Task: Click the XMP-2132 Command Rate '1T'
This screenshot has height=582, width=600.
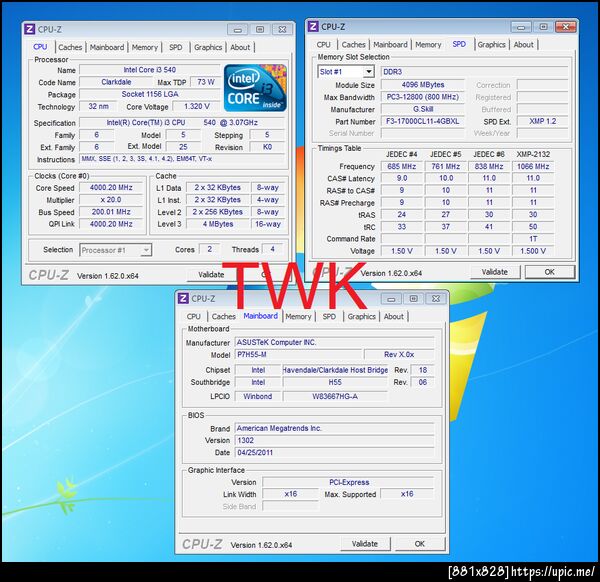Action: (x=533, y=239)
